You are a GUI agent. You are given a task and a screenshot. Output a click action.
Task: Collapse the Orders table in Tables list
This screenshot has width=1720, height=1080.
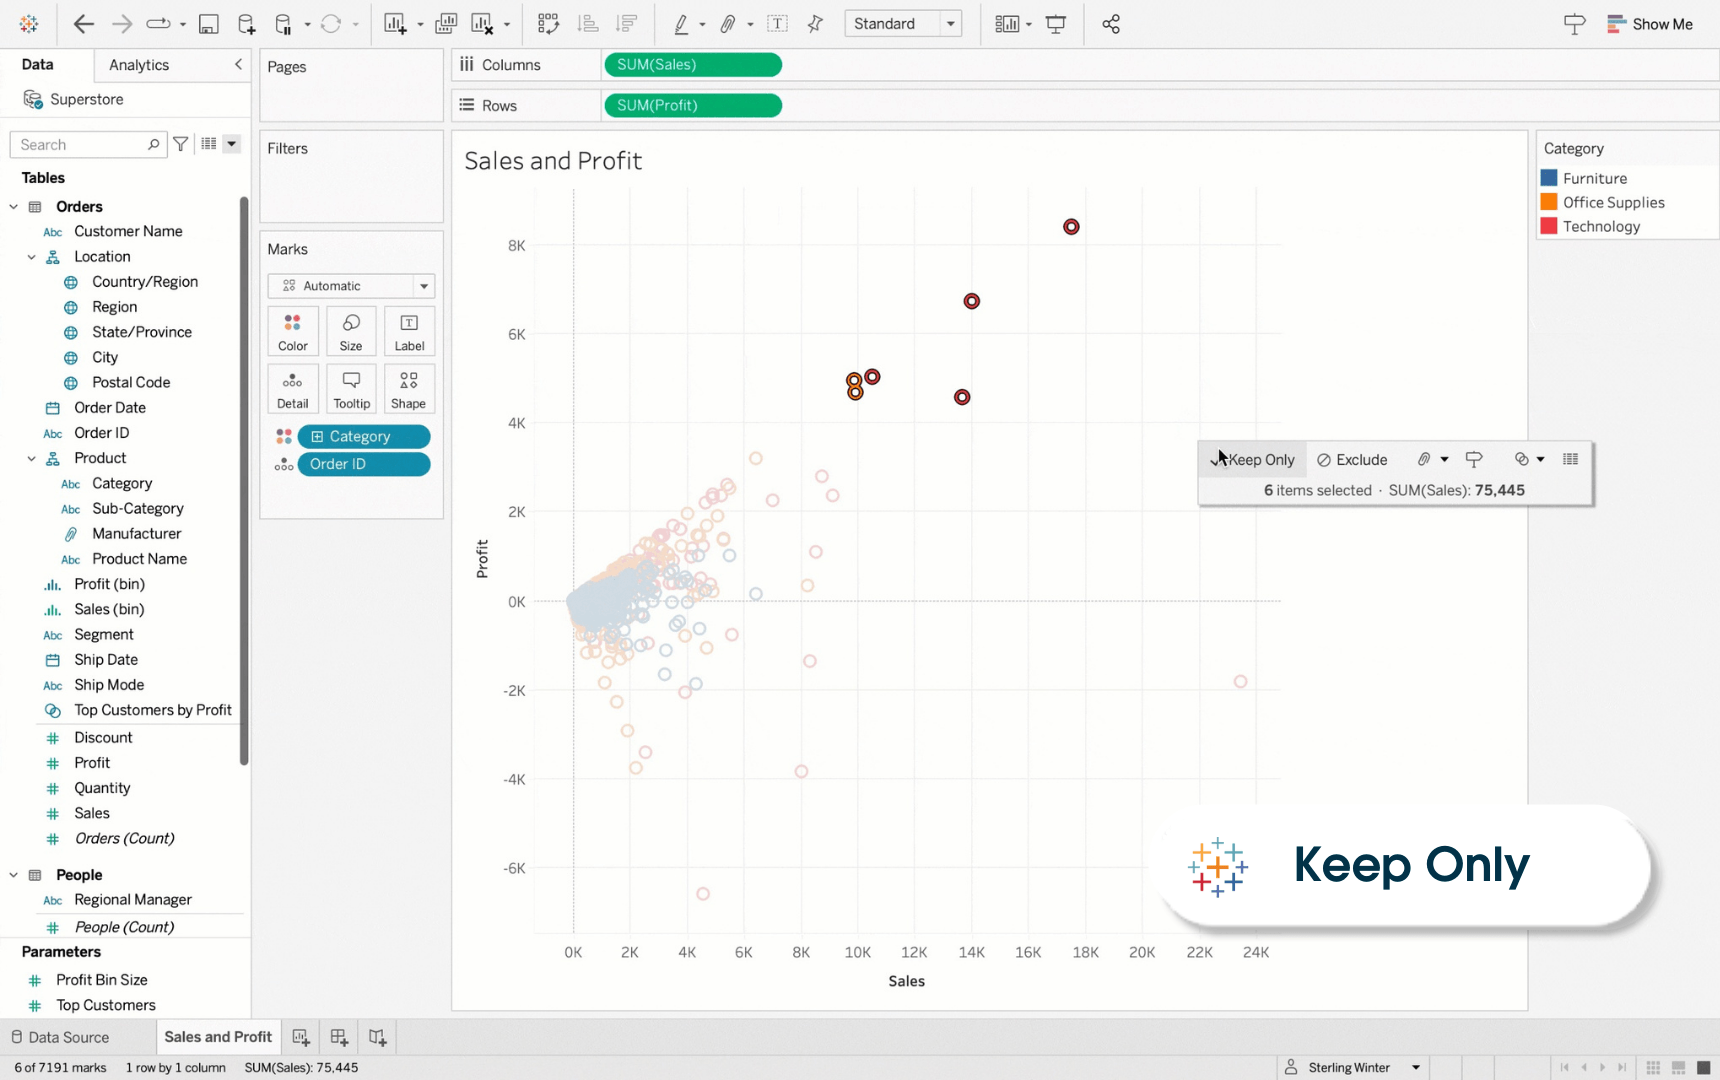coord(13,206)
